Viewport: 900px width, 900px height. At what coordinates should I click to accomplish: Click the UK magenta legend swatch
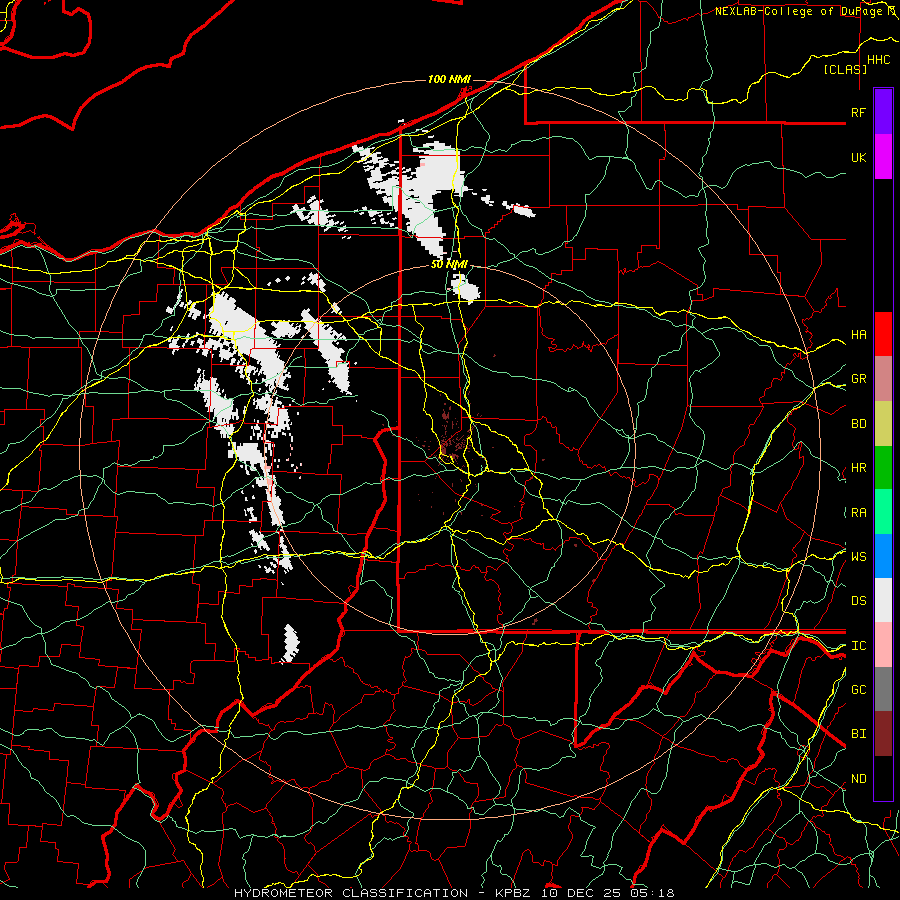[x=883, y=157]
